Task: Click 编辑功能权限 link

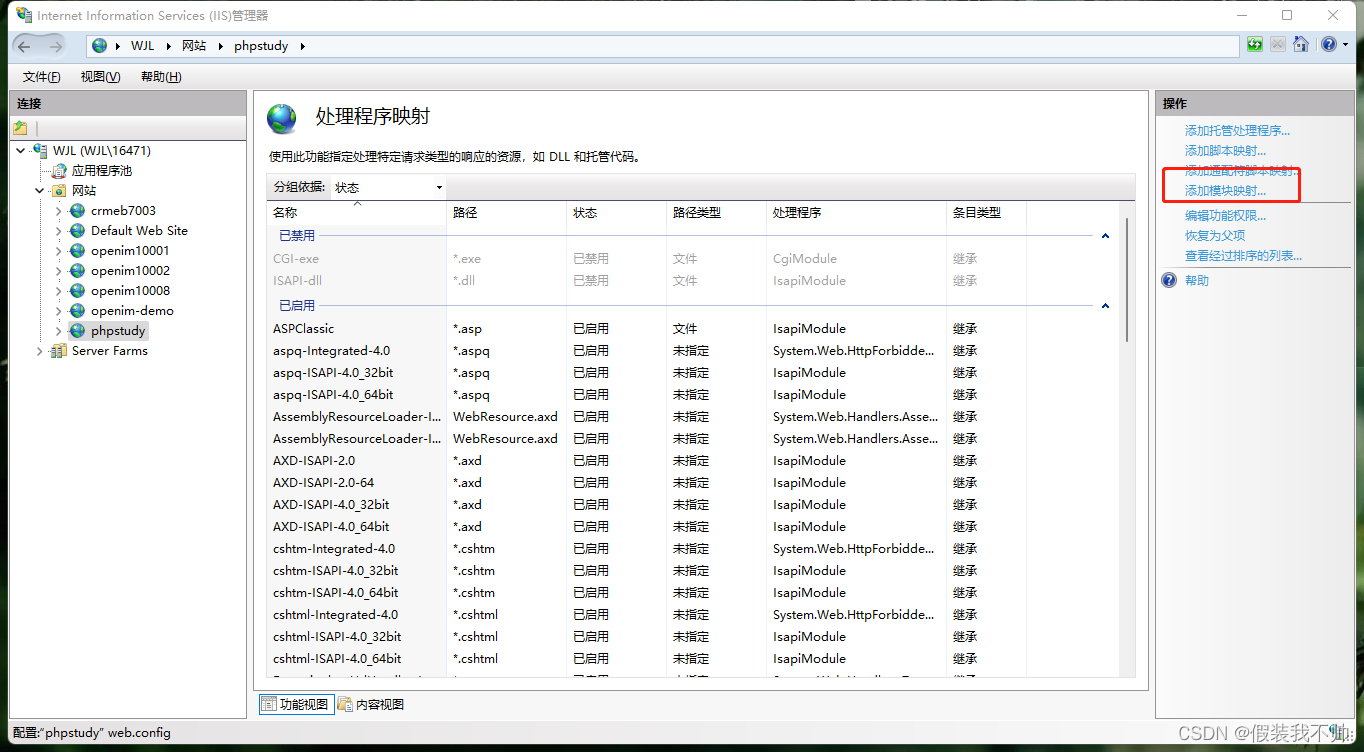Action: [1225, 215]
